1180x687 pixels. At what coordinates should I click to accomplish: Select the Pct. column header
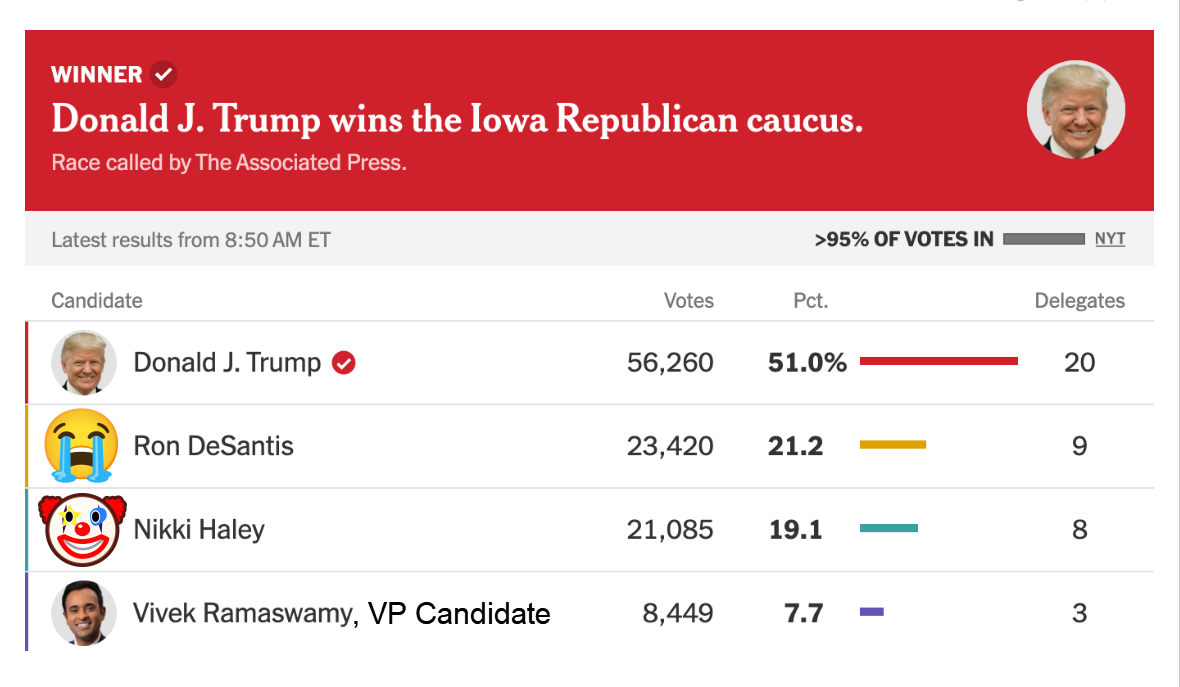coord(811,301)
